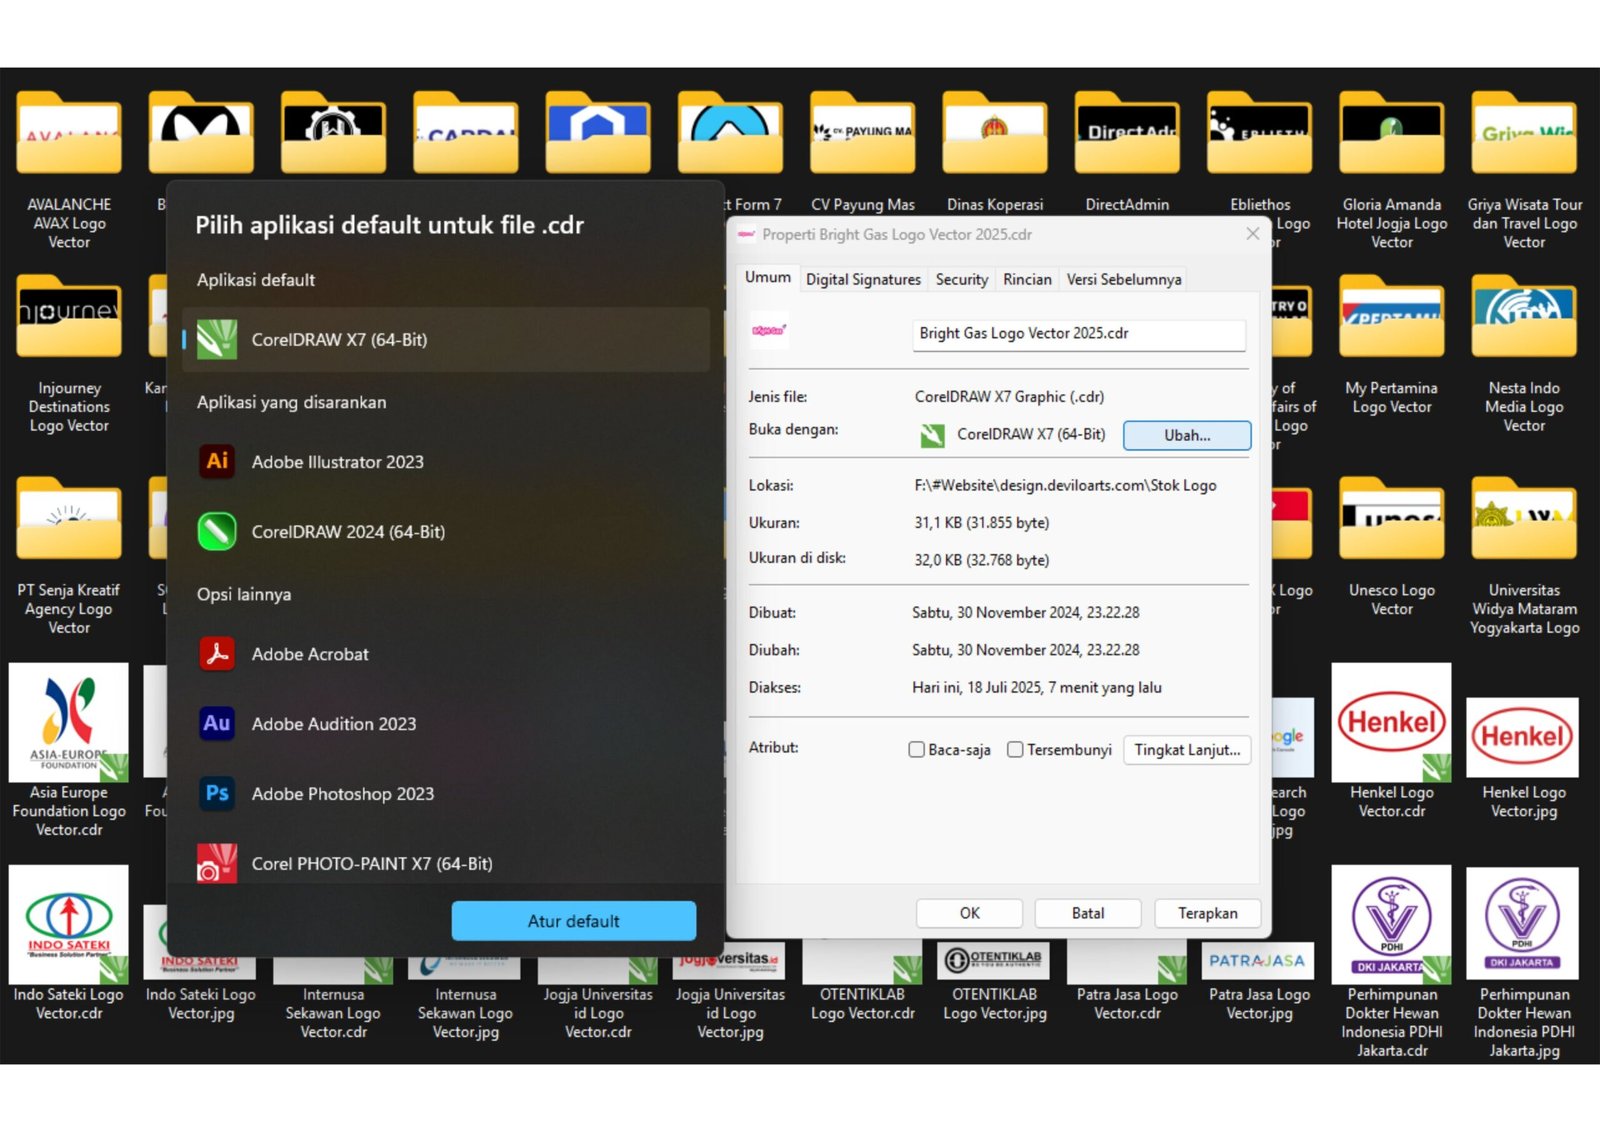Choose the Adobe Audition 2023 icon
Viewport: 1600px width, 1132px height.
coord(217,724)
